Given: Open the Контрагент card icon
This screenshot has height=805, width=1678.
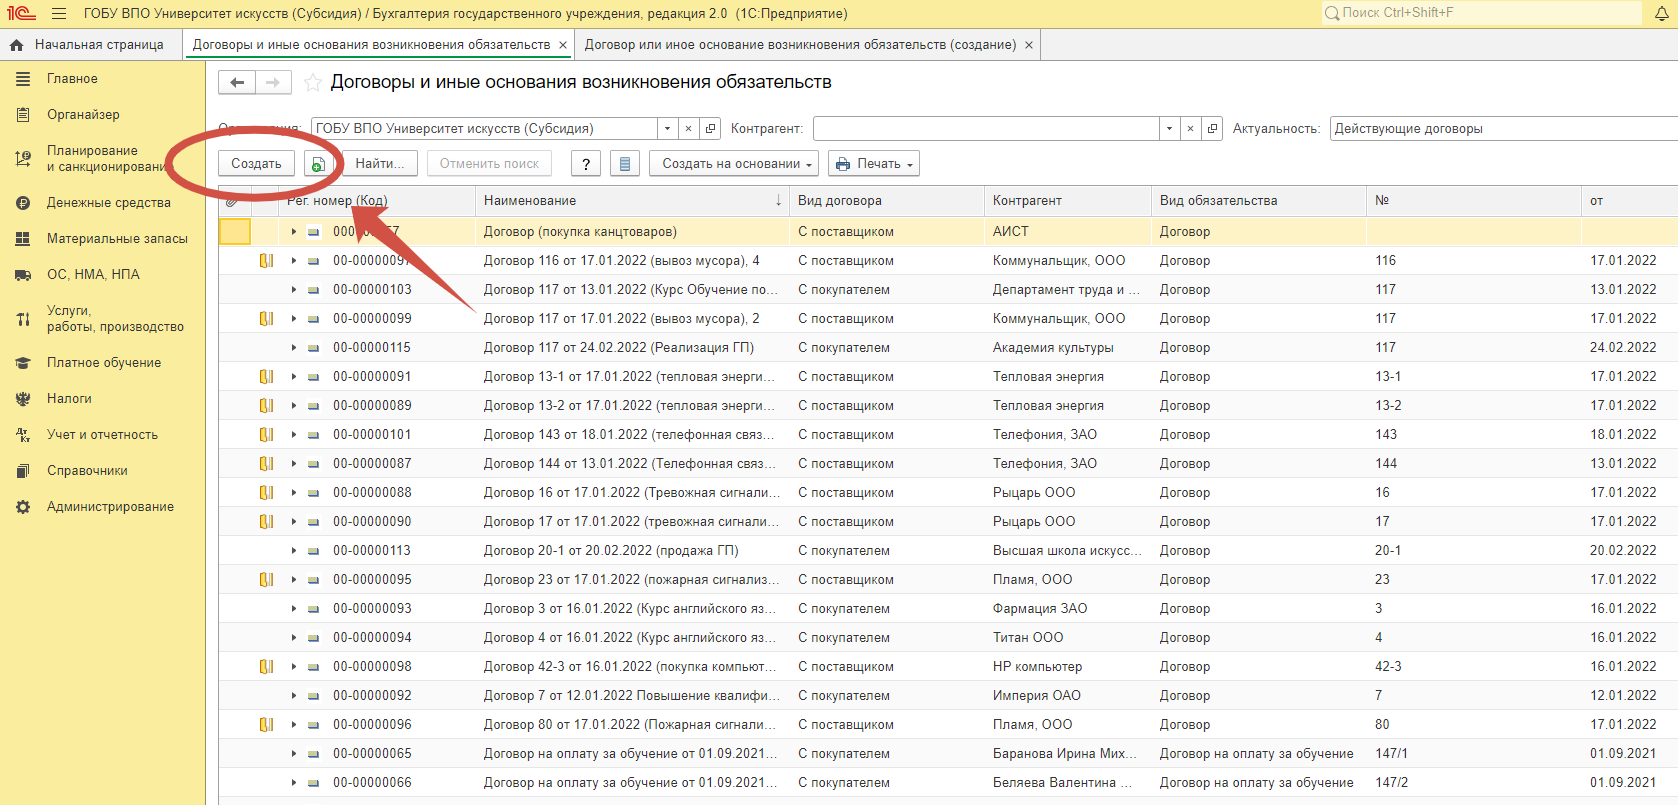Looking at the screenshot, I should click(1212, 129).
